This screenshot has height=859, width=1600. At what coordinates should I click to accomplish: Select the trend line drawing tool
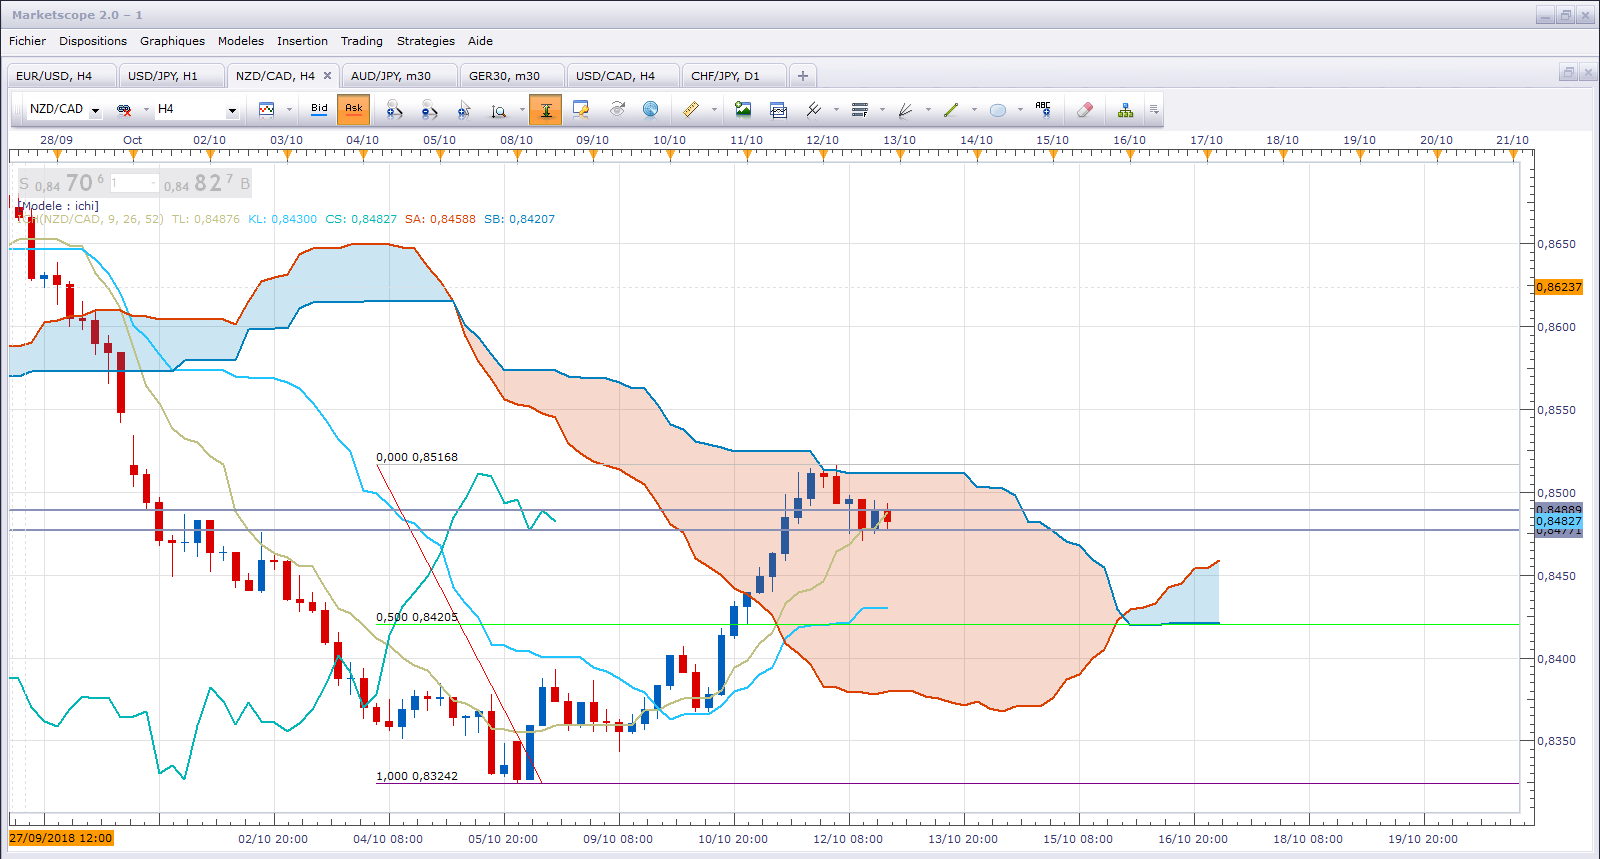point(951,110)
